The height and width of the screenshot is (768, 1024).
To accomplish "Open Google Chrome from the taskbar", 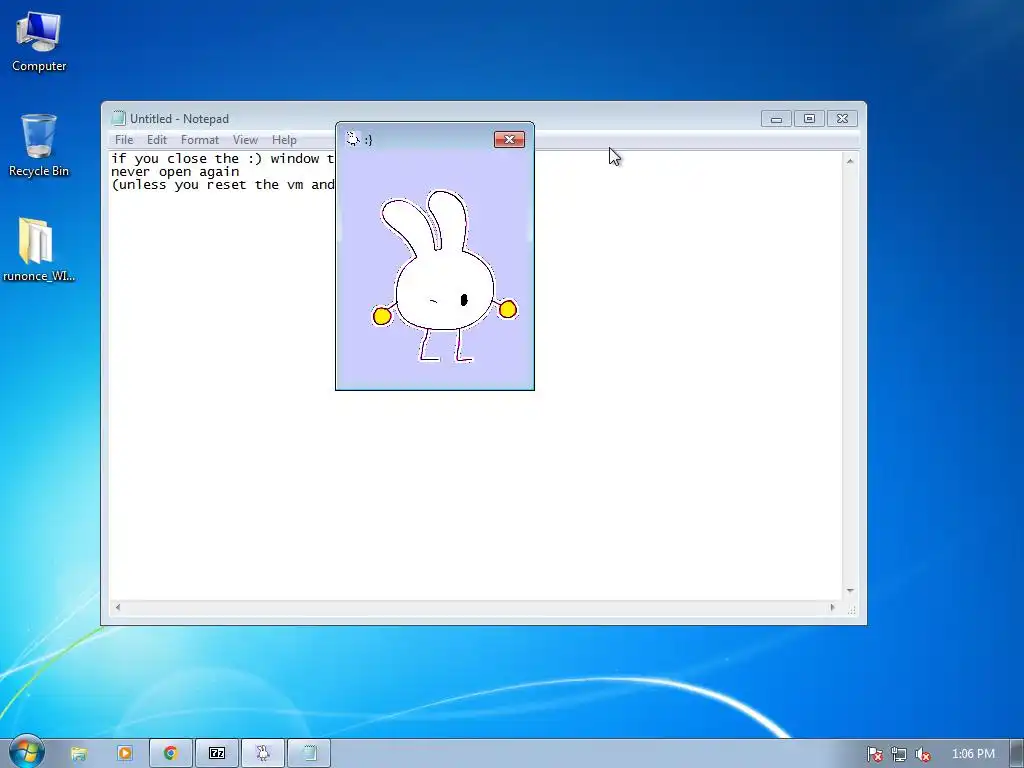I will click(x=170, y=753).
